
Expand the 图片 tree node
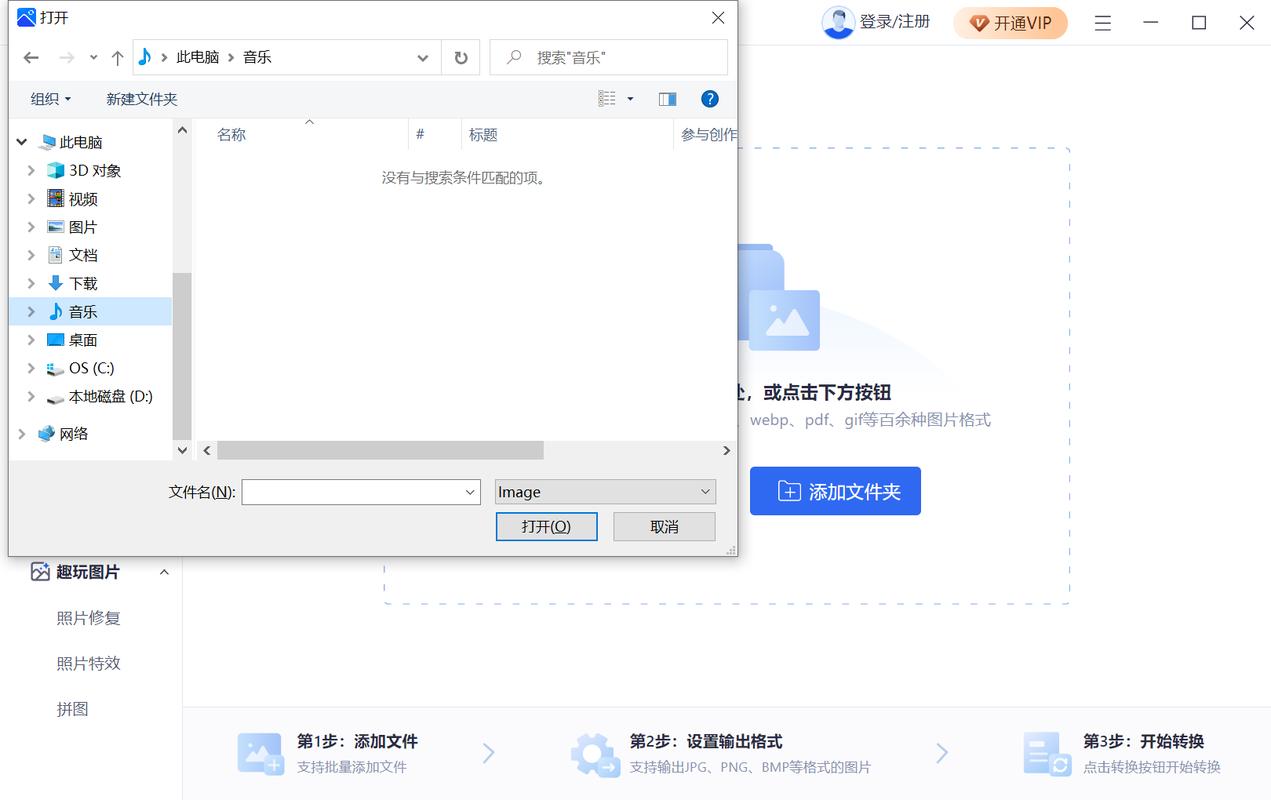[31, 227]
